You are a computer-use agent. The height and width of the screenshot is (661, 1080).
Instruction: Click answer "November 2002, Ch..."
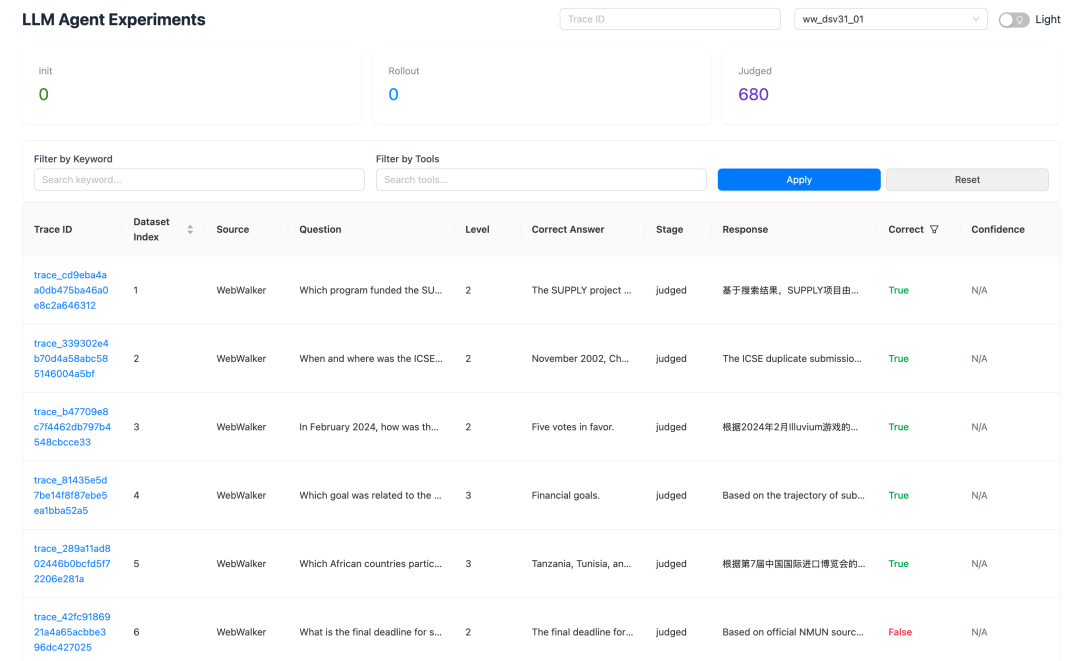(580, 358)
